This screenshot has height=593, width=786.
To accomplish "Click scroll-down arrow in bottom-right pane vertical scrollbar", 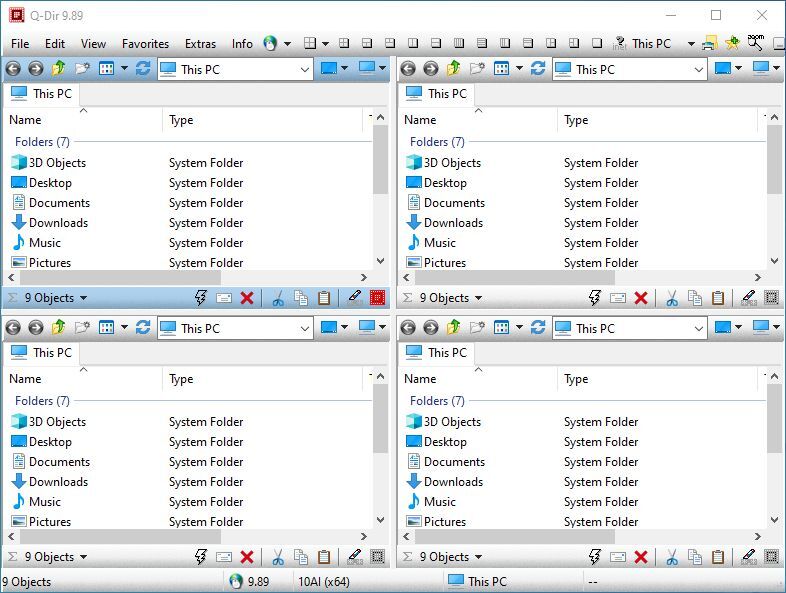I will click(x=774, y=520).
